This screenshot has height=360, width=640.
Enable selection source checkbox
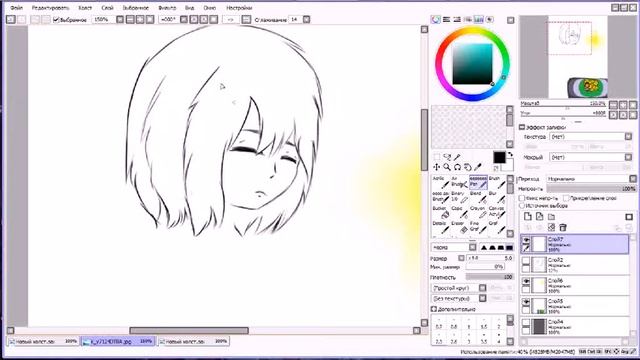(522, 206)
